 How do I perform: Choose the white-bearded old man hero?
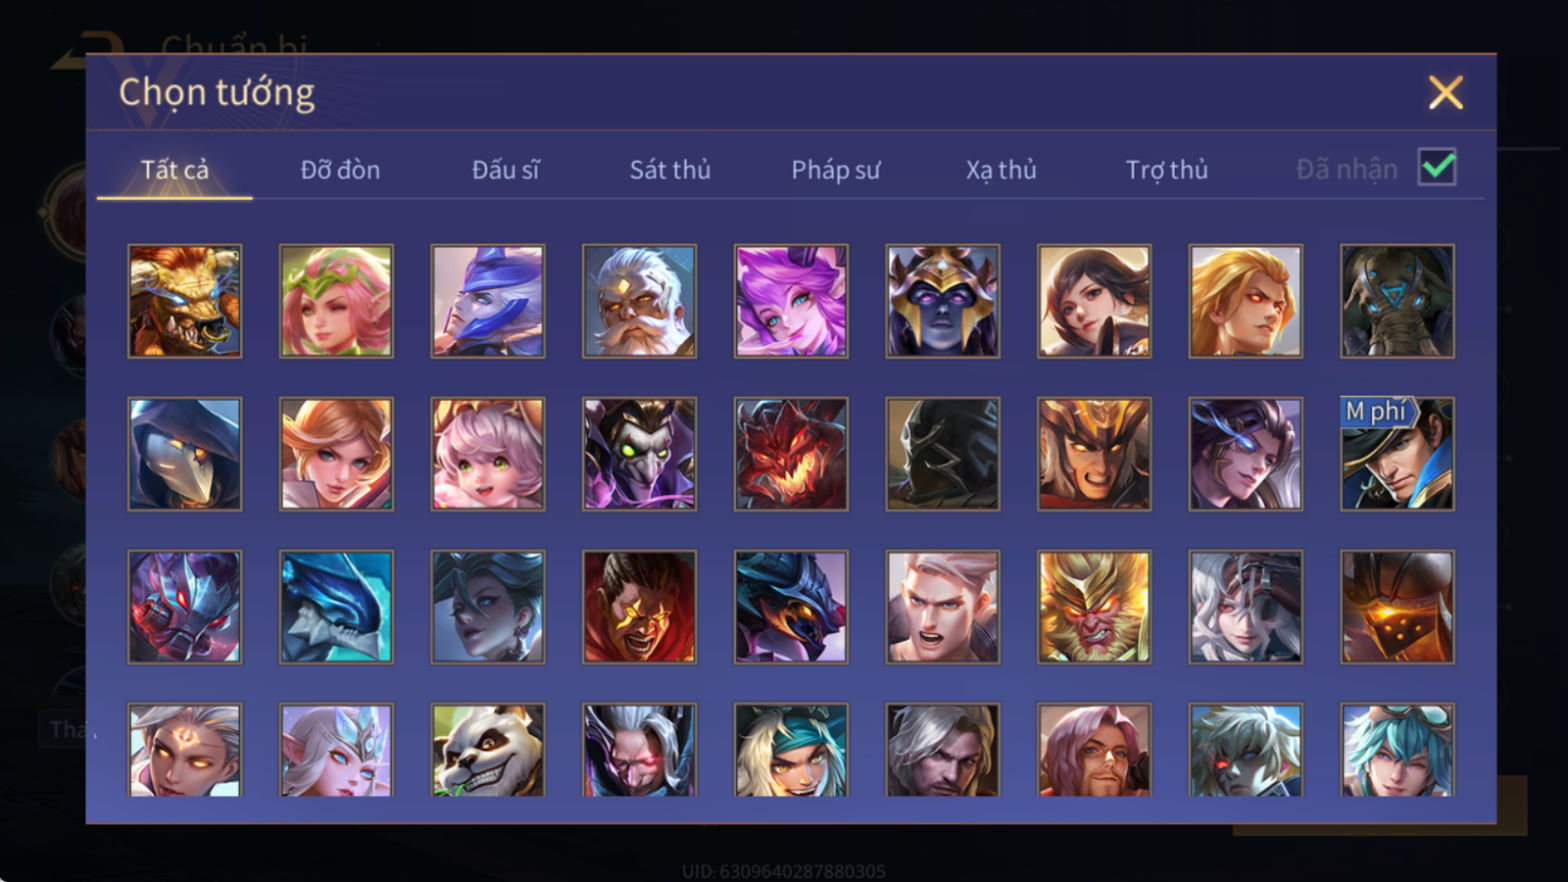640,301
